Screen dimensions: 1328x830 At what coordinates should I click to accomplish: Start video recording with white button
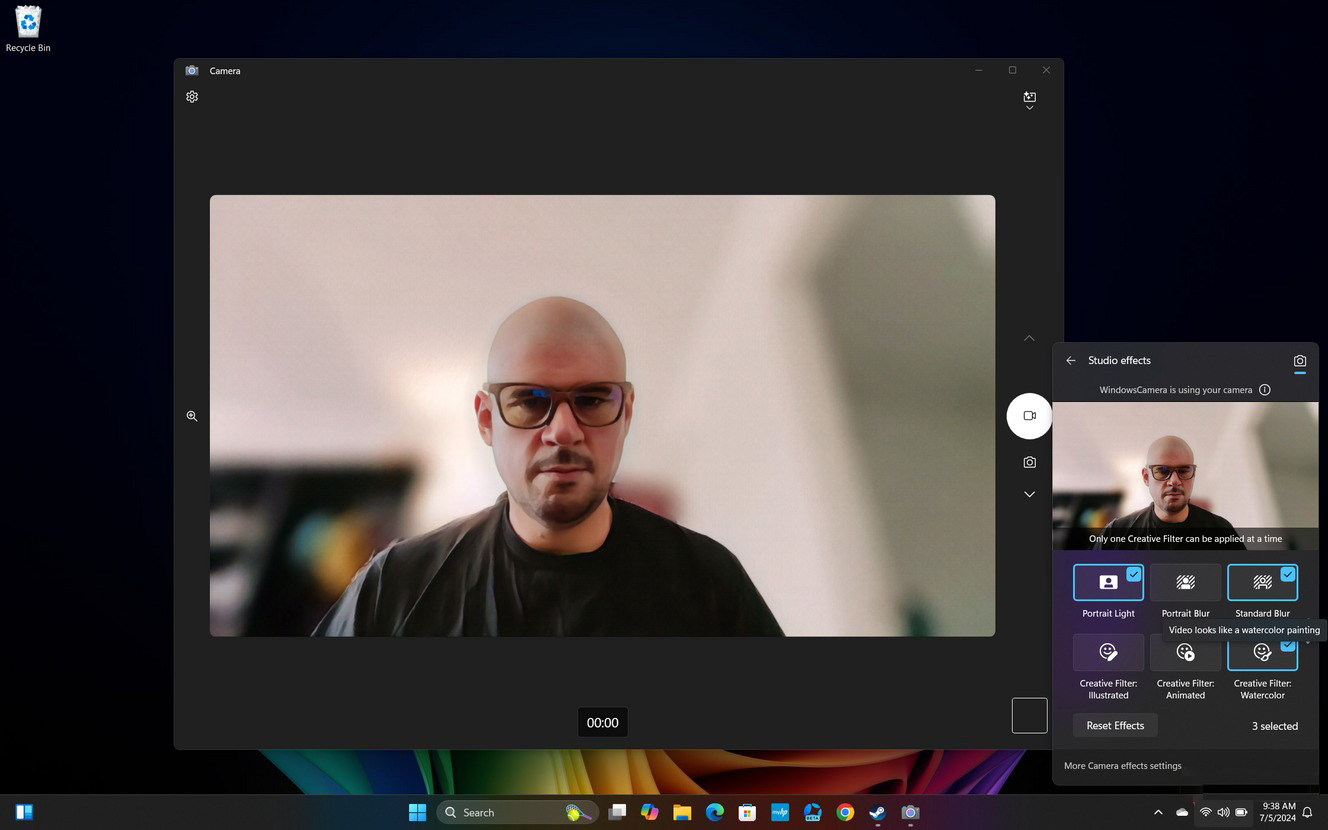(1029, 416)
